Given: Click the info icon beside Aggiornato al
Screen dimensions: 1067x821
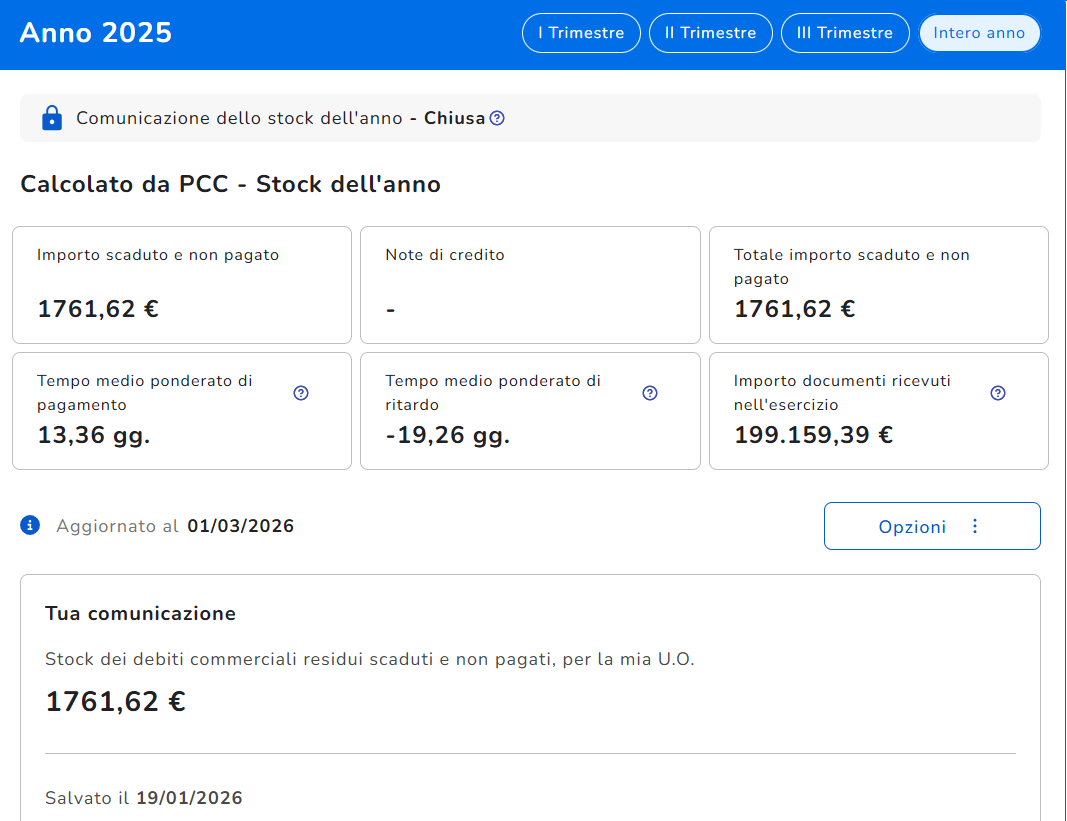Looking at the screenshot, I should click(30, 525).
